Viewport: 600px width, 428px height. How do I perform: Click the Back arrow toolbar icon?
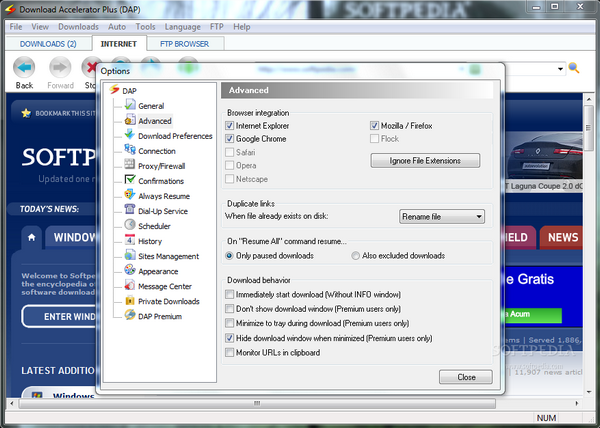coord(24,68)
